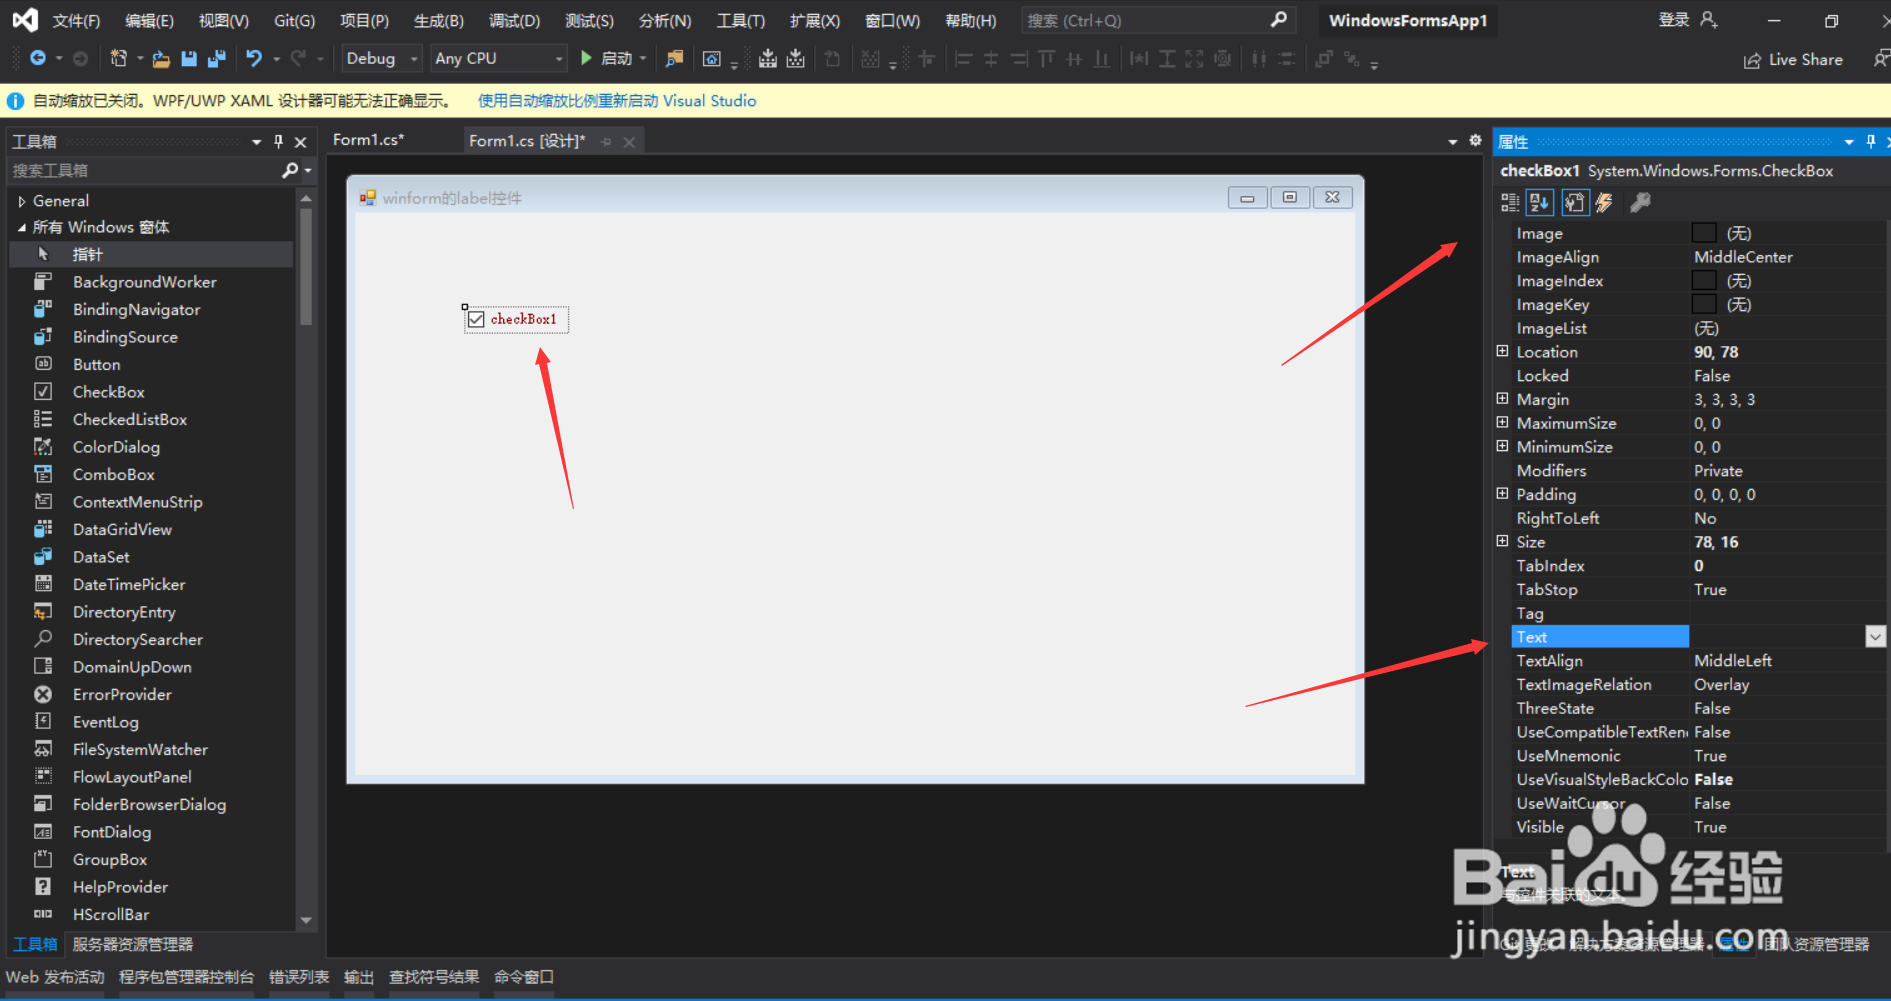This screenshot has height=1001, width=1891.
Task: Click the new project icon
Action: (x=118, y=59)
